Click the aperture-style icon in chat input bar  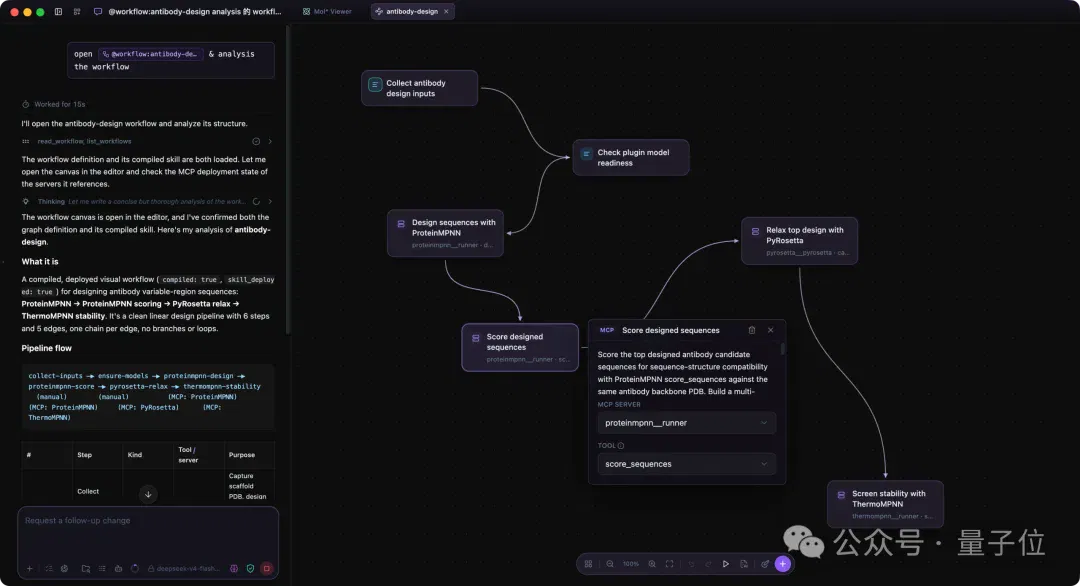pos(65,569)
